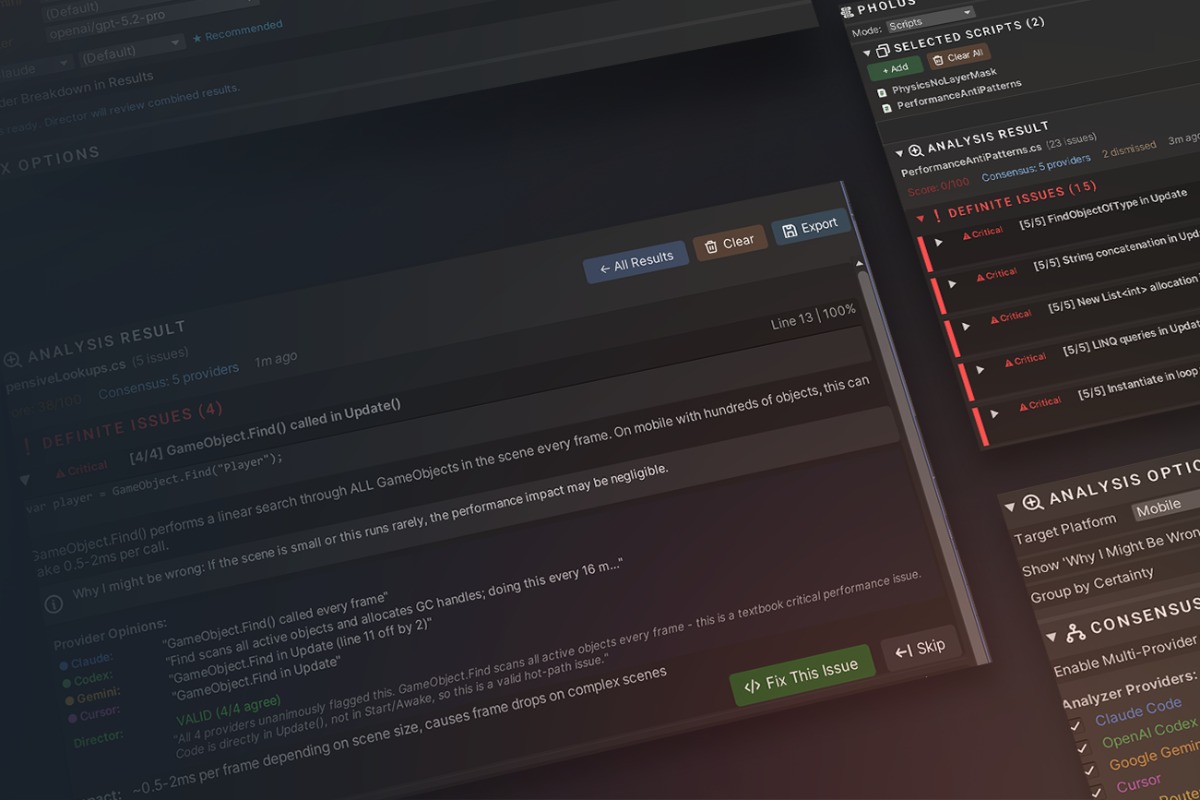The height and width of the screenshot is (800, 1200).
Task: Click Critical icon on GameObject.Find() issue
Action: pyautogui.click(x=62, y=471)
